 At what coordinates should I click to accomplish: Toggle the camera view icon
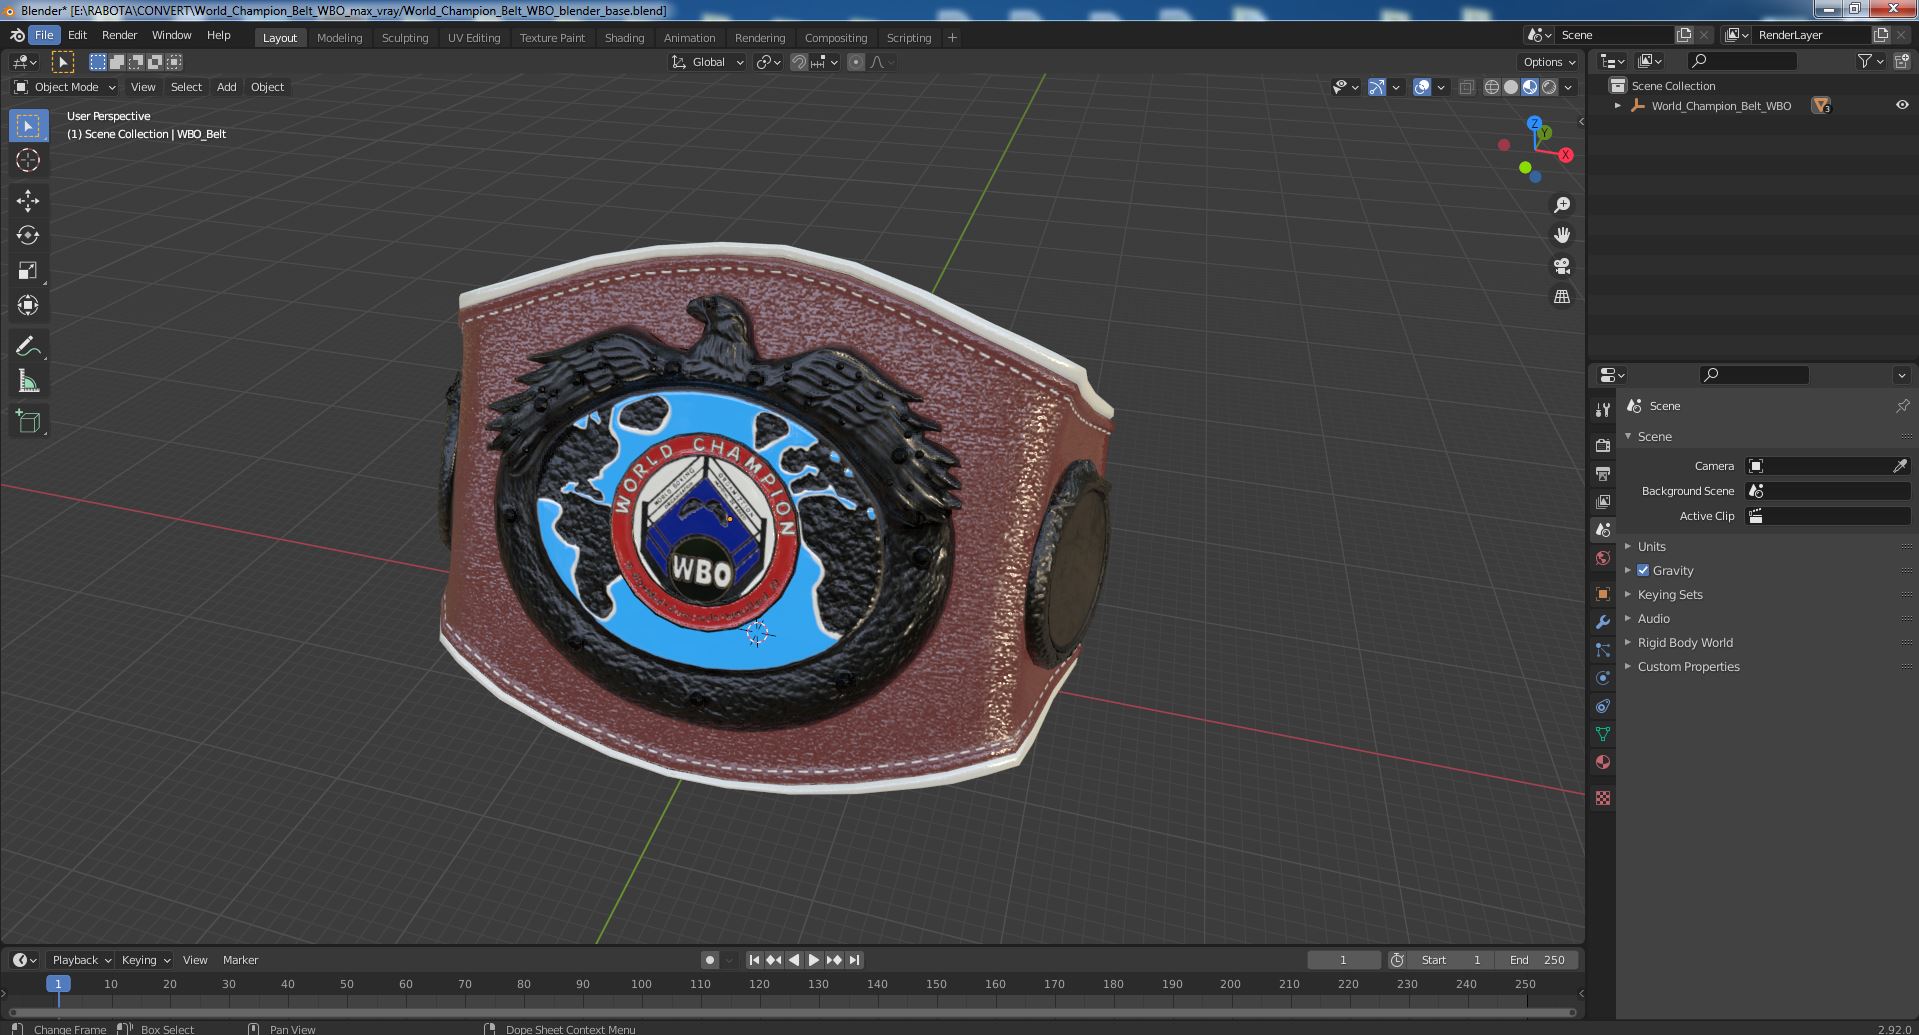tap(1561, 266)
